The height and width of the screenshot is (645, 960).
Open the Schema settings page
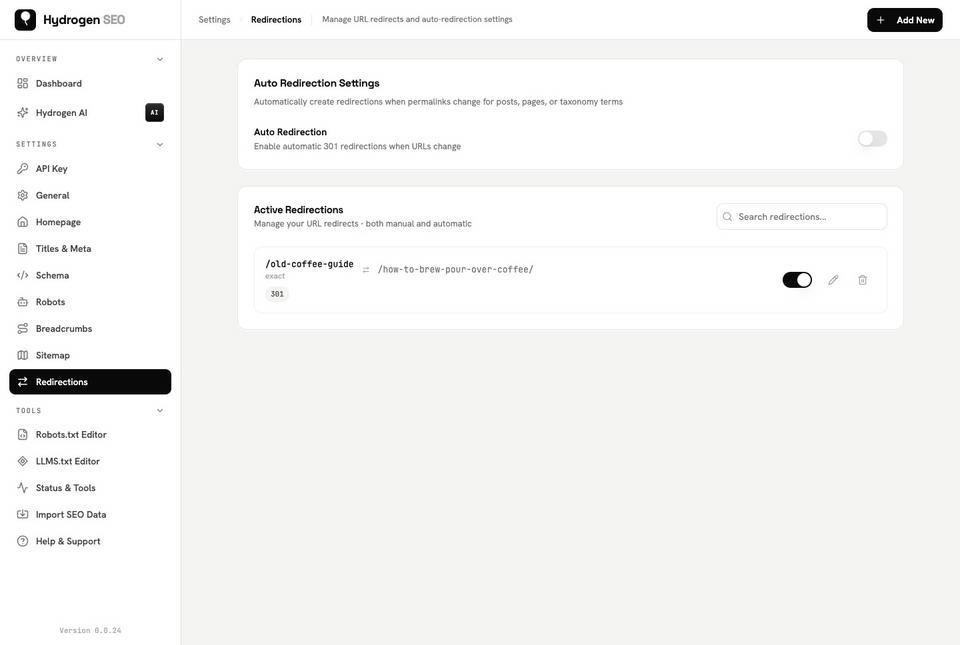(x=90, y=275)
